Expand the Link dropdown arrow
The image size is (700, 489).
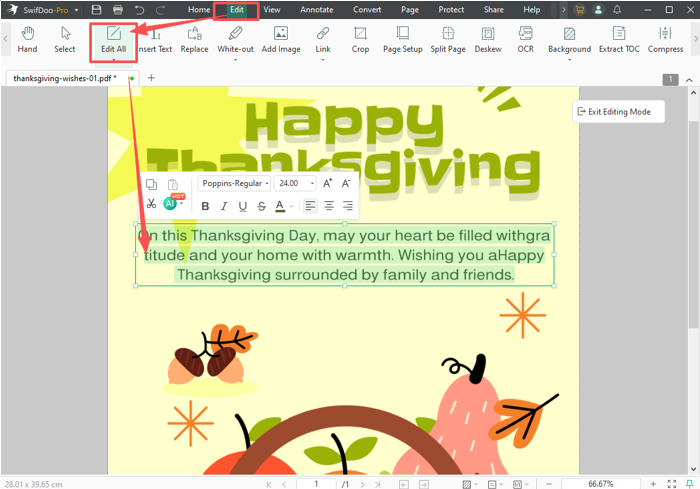click(x=323, y=59)
